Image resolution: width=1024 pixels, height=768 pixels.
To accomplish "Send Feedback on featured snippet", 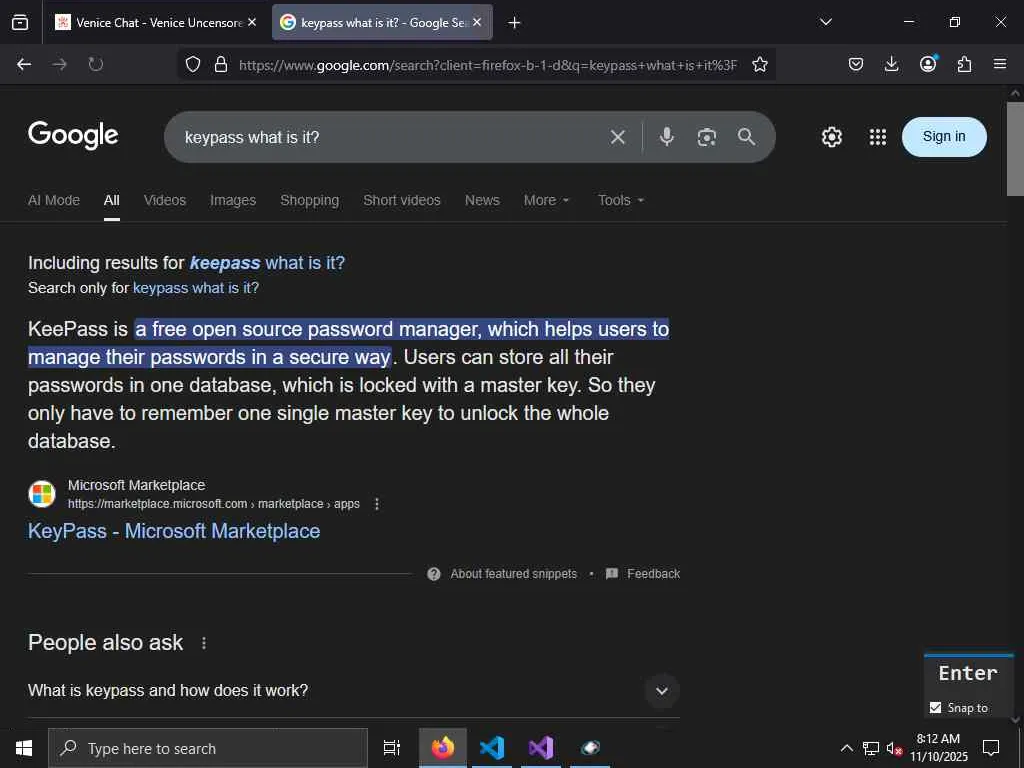I will click(643, 574).
